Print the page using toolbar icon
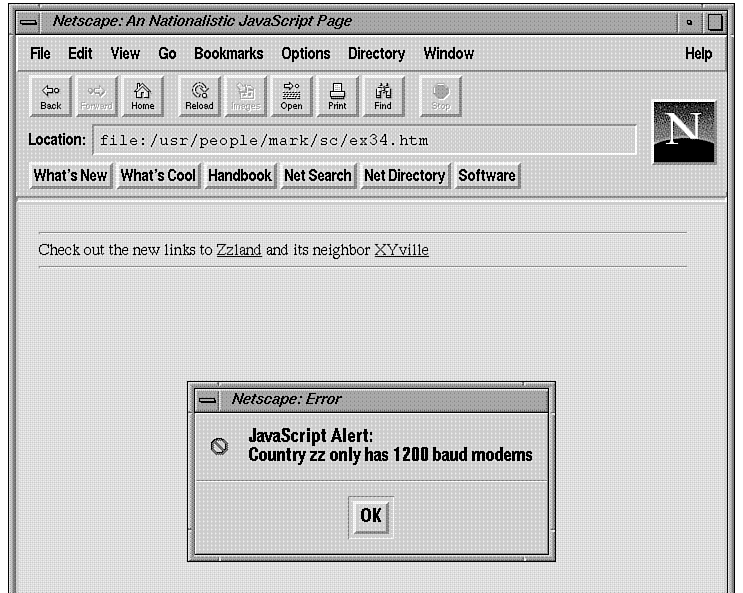743x593 pixels. point(337,95)
